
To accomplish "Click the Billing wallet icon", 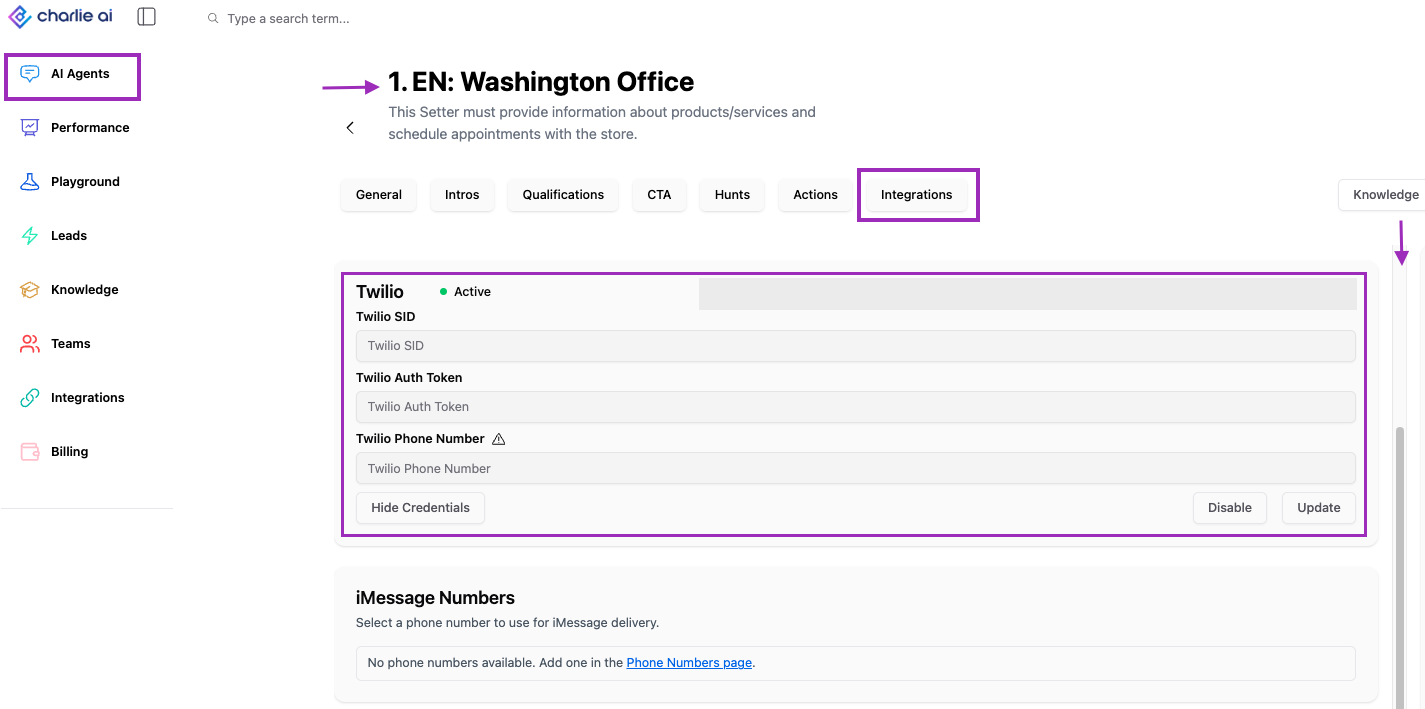I will (x=30, y=452).
